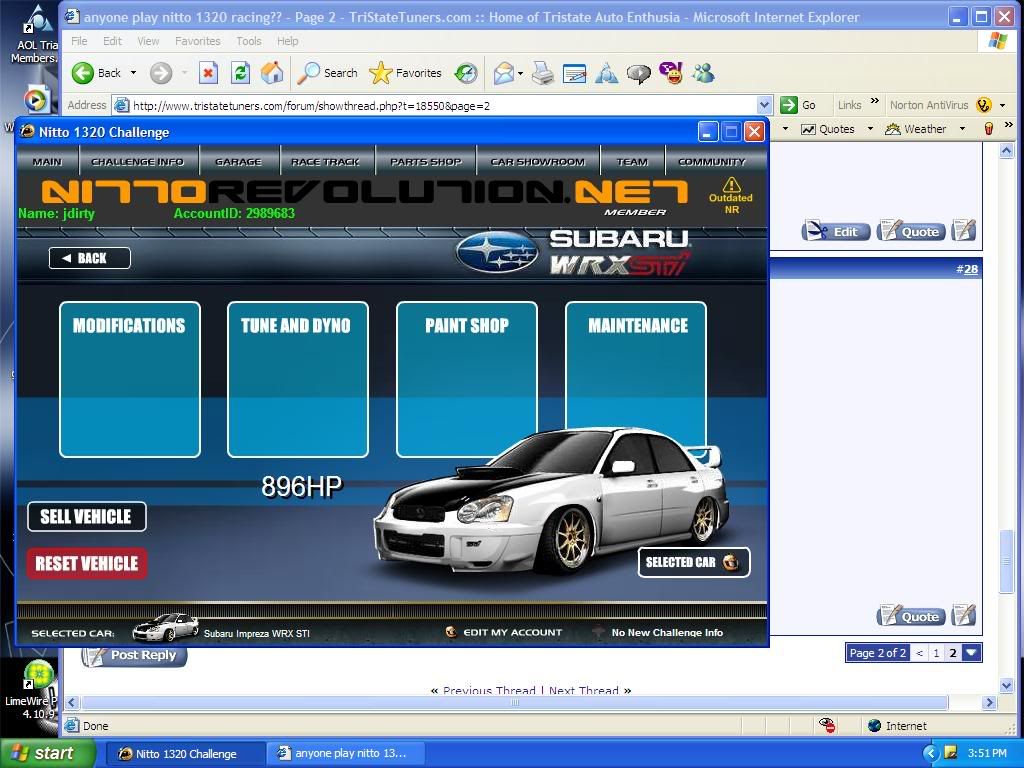Open GARAGE tab
This screenshot has width=1024, height=768.
click(x=238, y=161)
